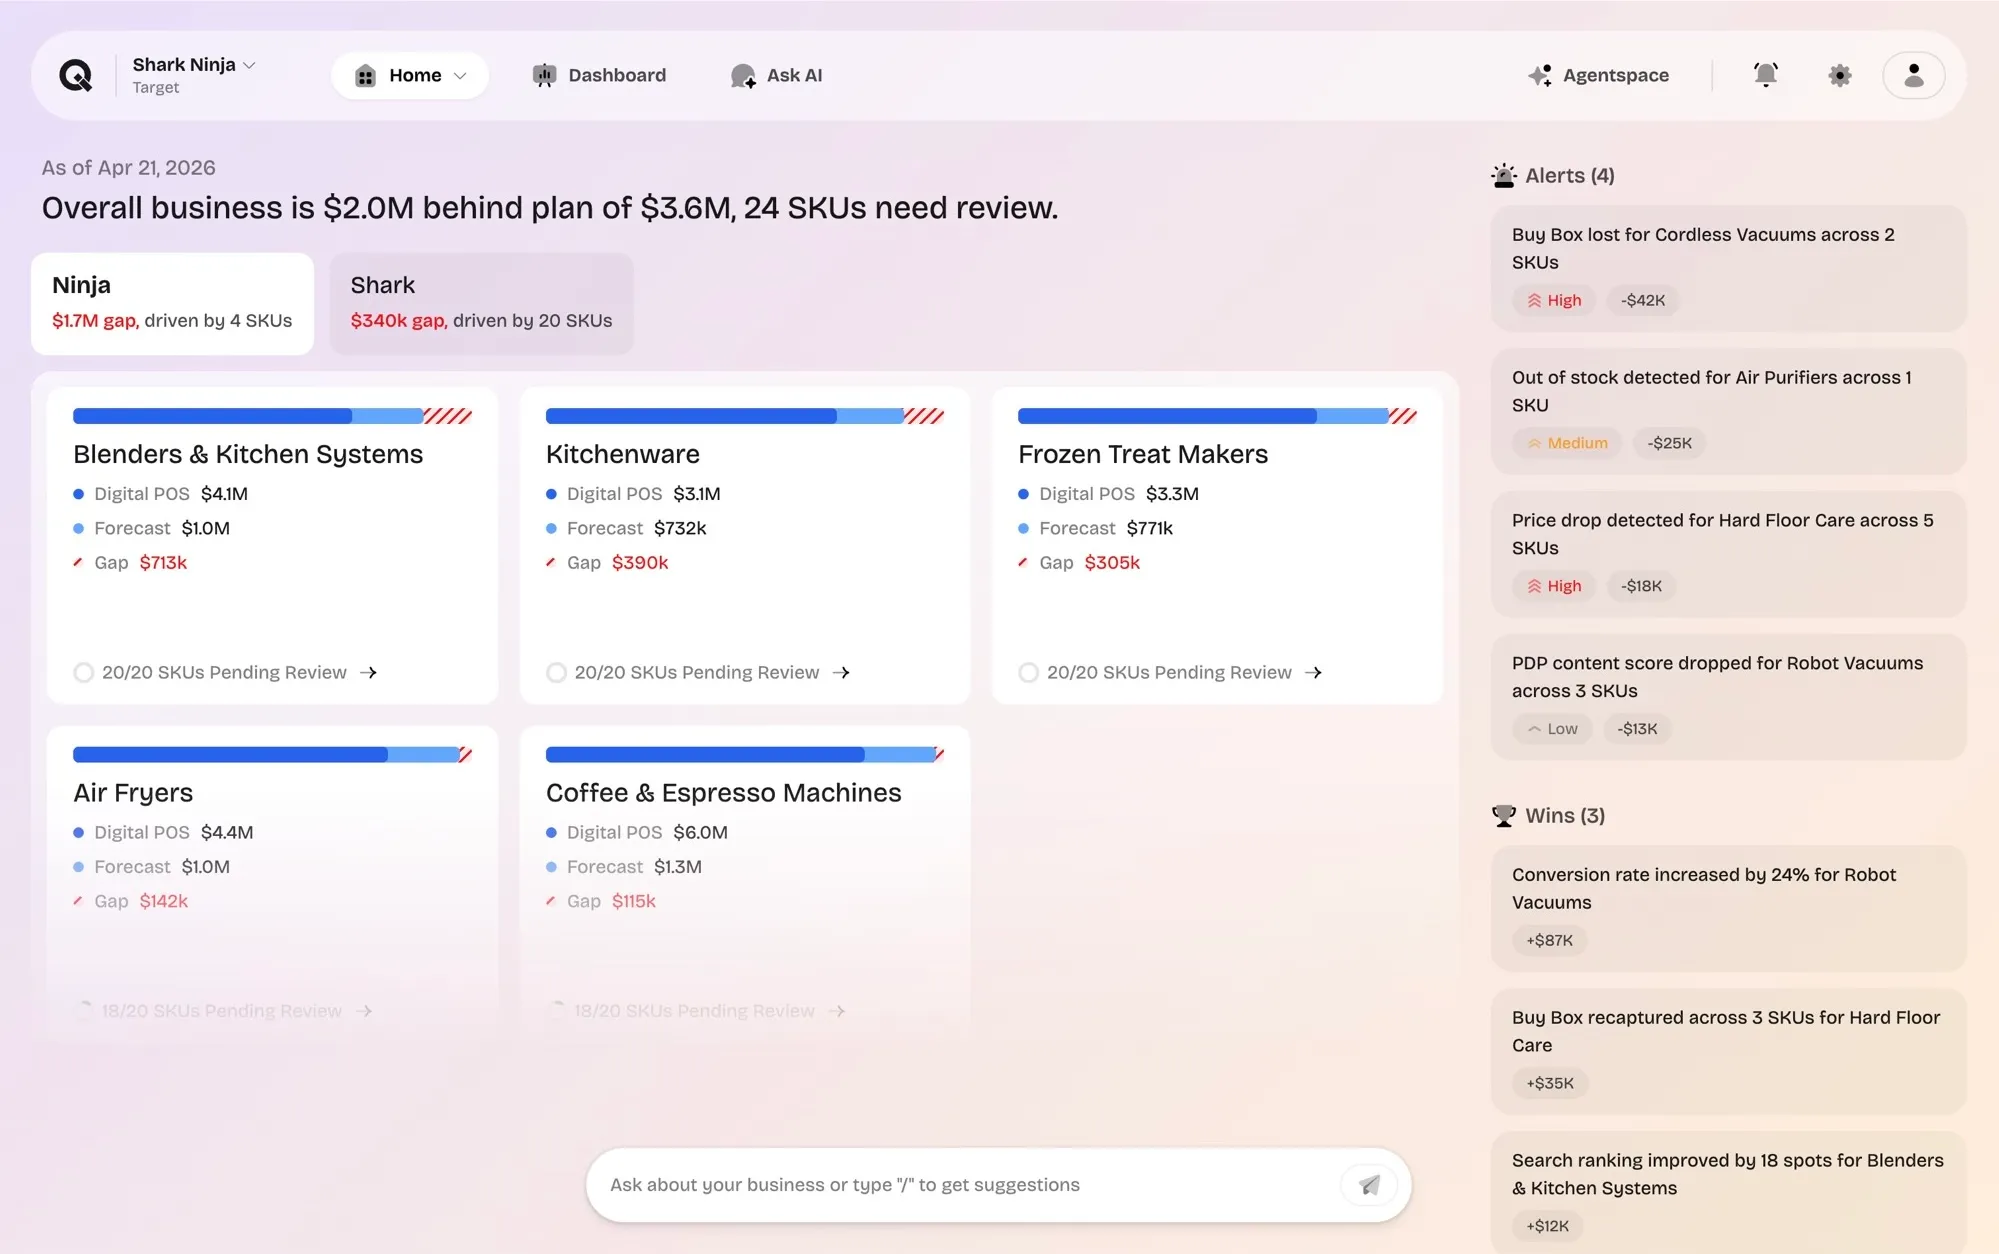Image resolution: width=1999 pixels, height=1254 pixels.
Task: Click the +$87K win badge
Action: (x=1549, y=940)
